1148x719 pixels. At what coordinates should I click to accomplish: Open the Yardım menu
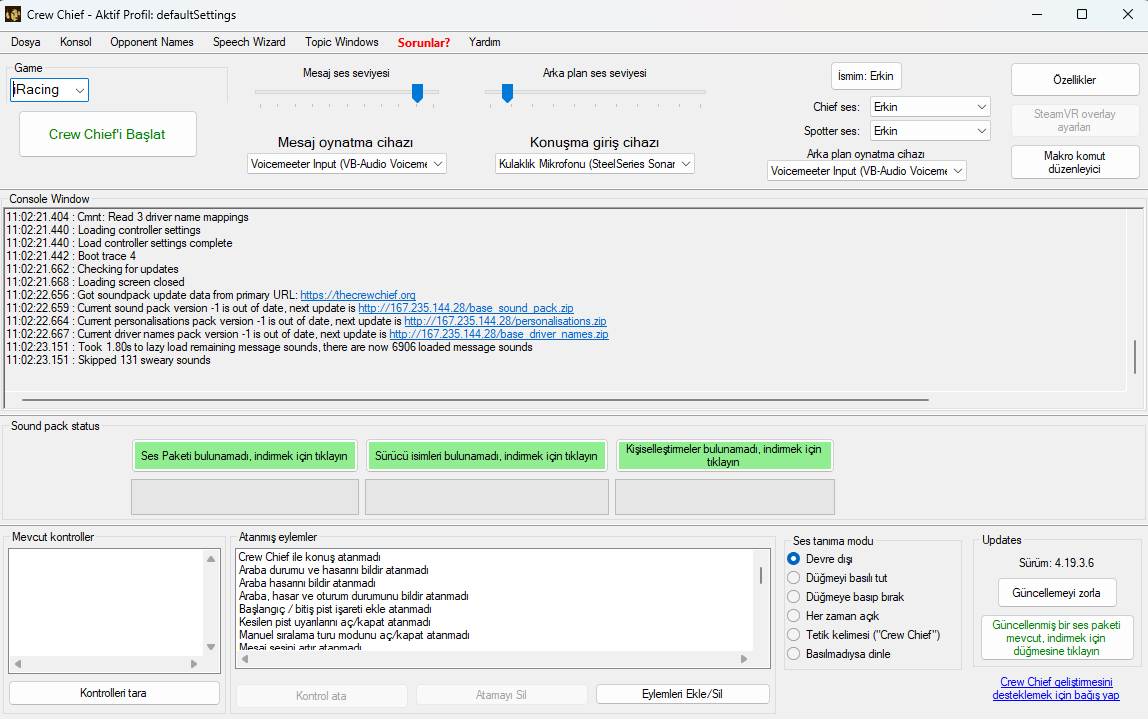(x=485, y=42)
